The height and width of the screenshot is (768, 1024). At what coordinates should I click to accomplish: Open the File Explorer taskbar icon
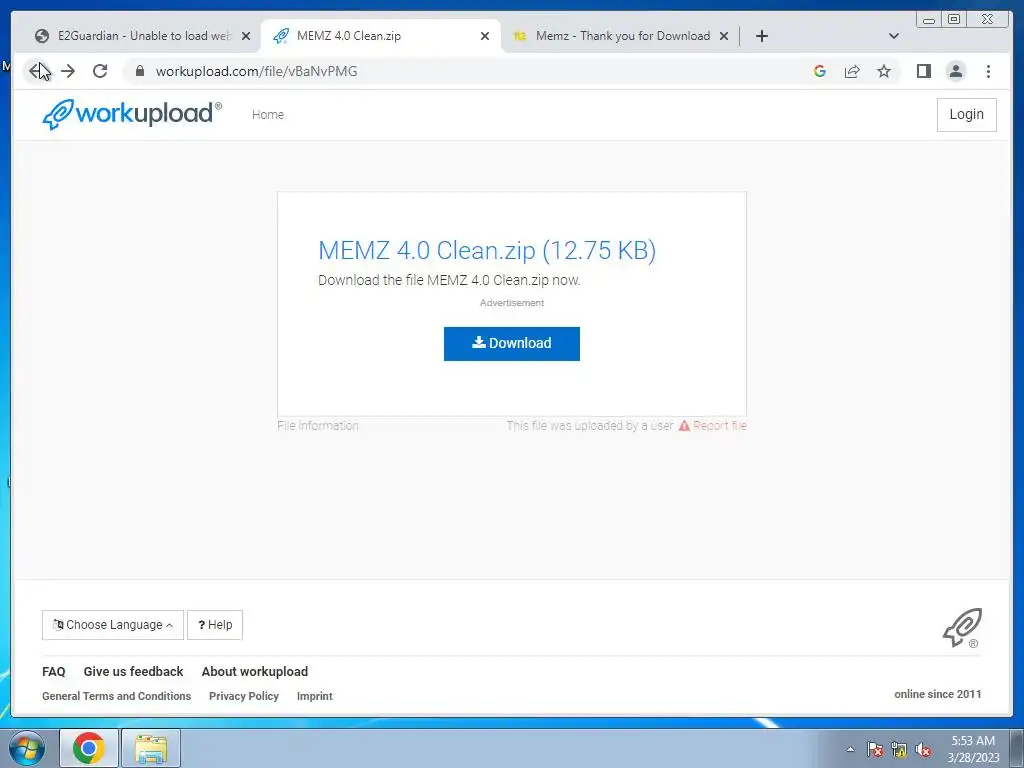coord(151,748)
